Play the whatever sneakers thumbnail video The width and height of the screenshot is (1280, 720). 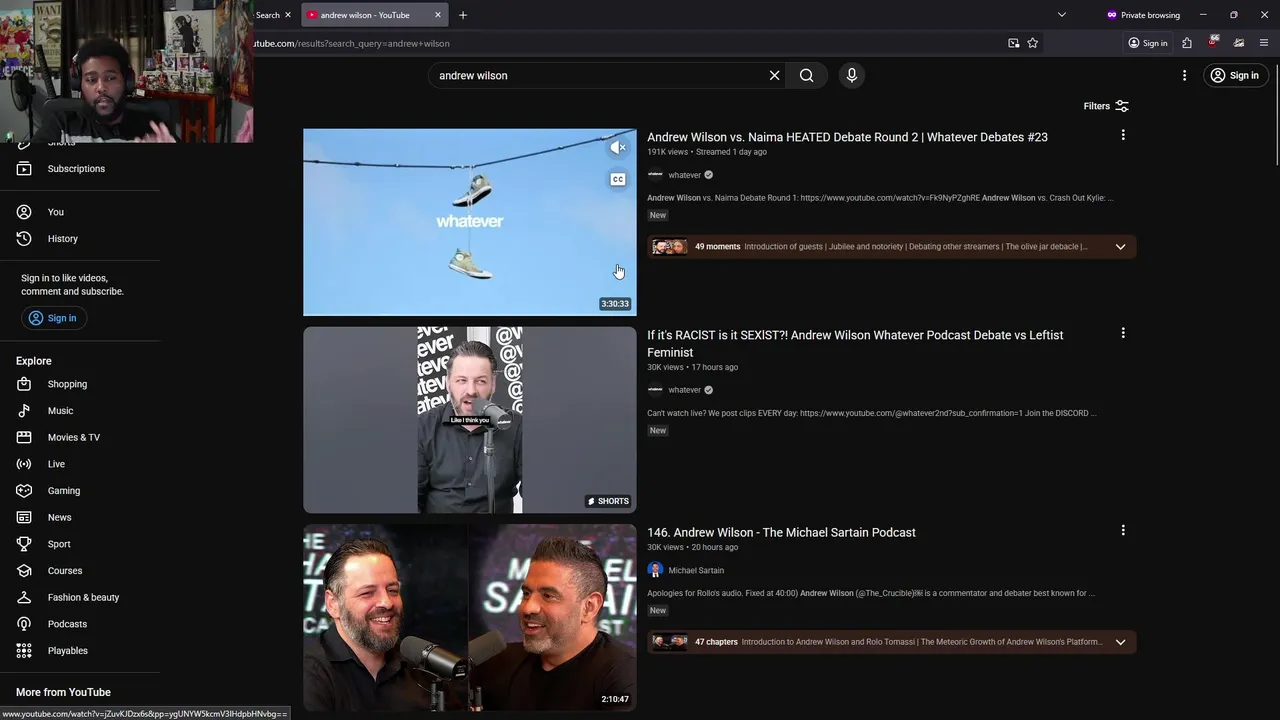[470, 222]
